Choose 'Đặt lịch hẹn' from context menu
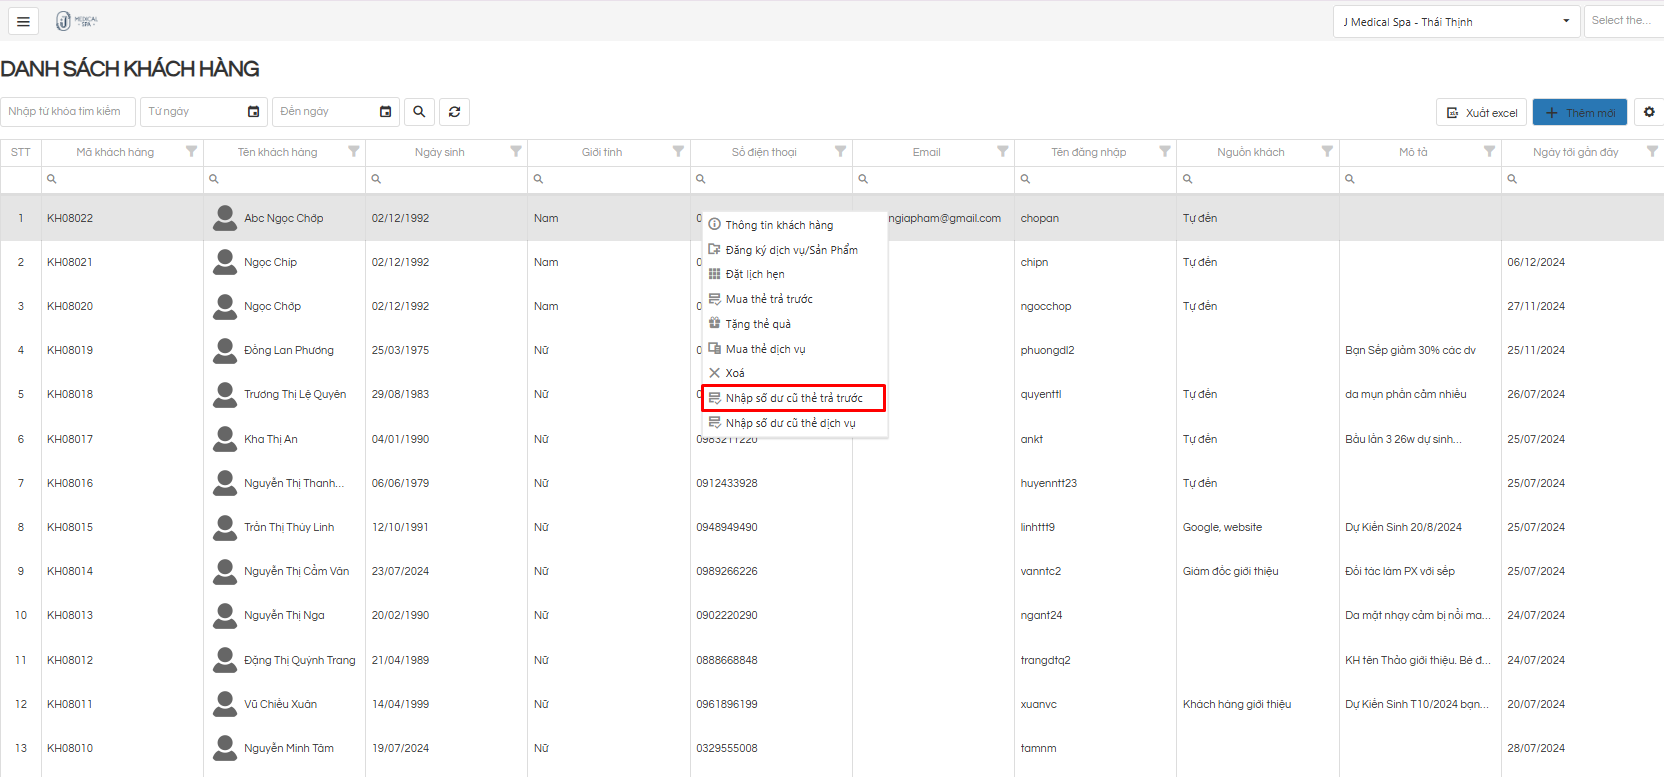 point(754,274)
